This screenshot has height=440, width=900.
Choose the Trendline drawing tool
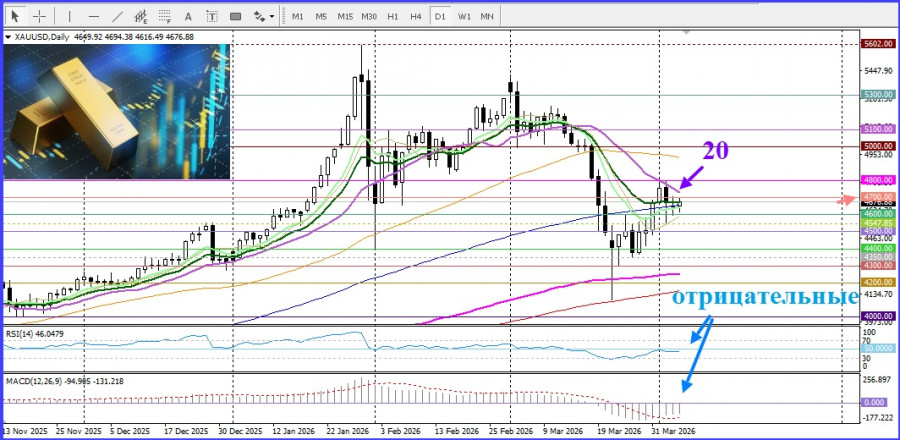[117, 16]
